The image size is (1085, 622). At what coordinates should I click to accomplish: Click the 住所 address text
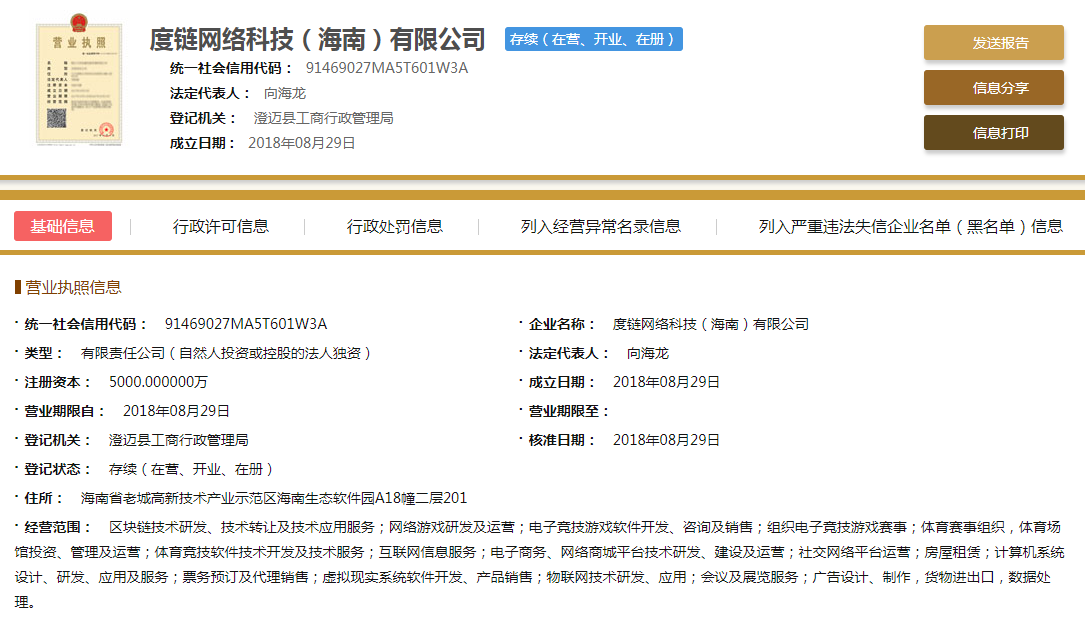(x=273, y=498)
